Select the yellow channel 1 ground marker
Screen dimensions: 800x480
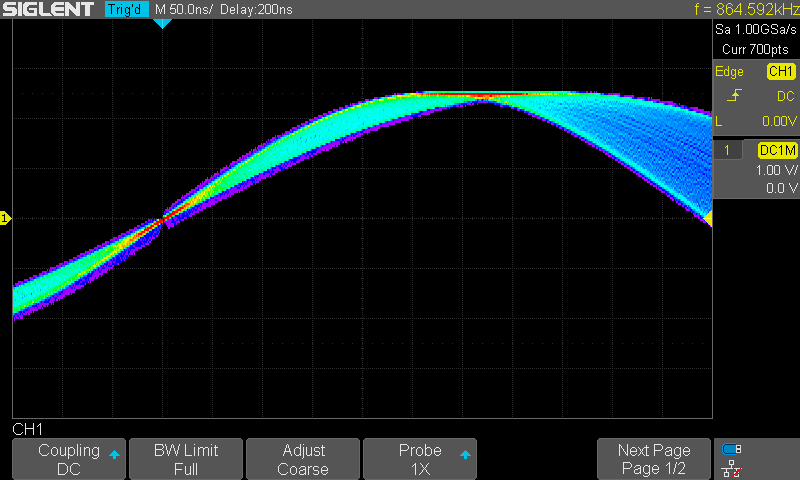(x=5, y=218)
